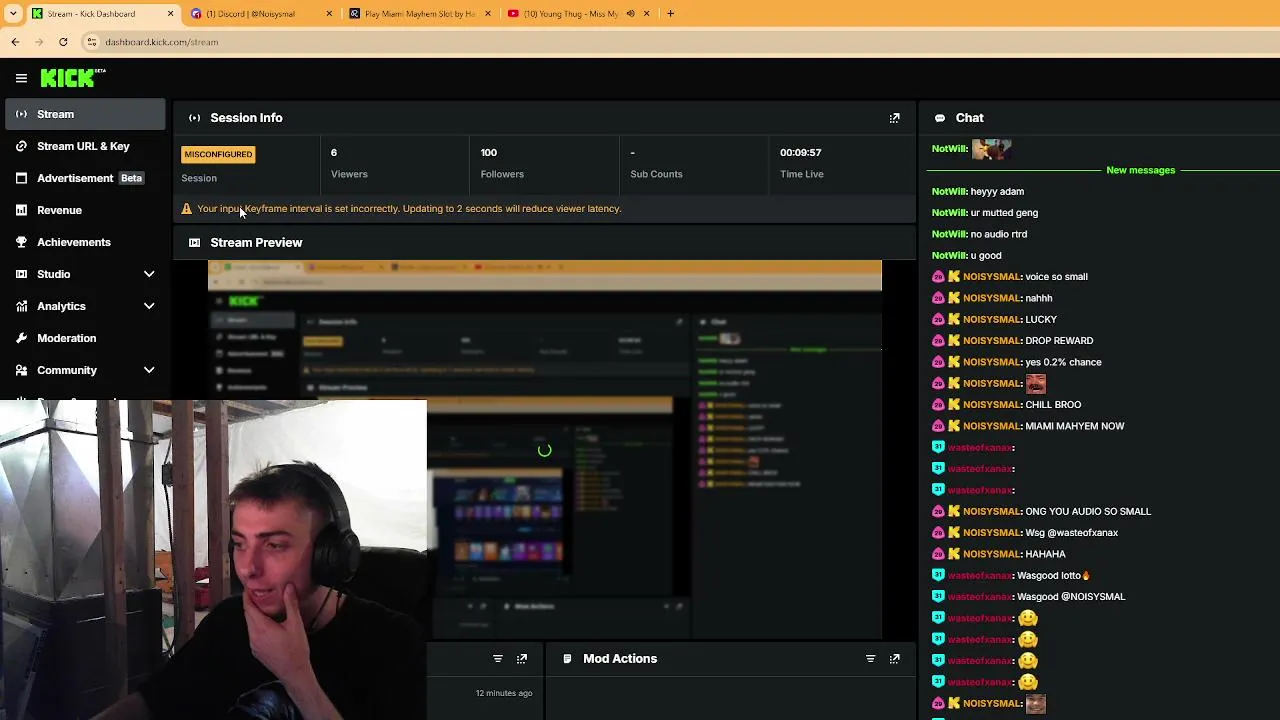Click the 'u good' chat message
This screenshot has height=720, width=1280.
click(986, 255)
